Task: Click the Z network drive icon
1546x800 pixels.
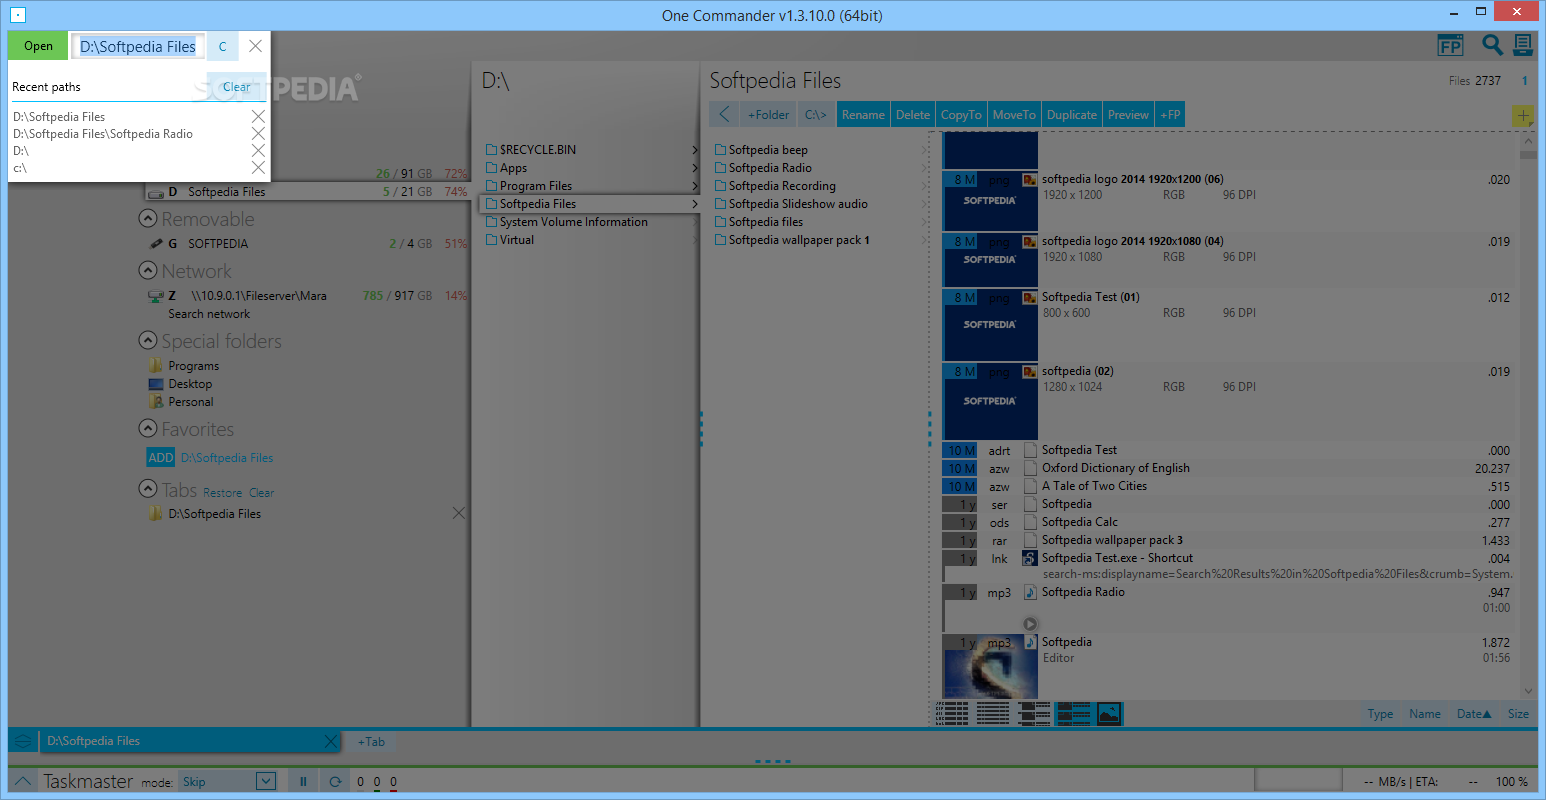Action: tap(155, 296)
